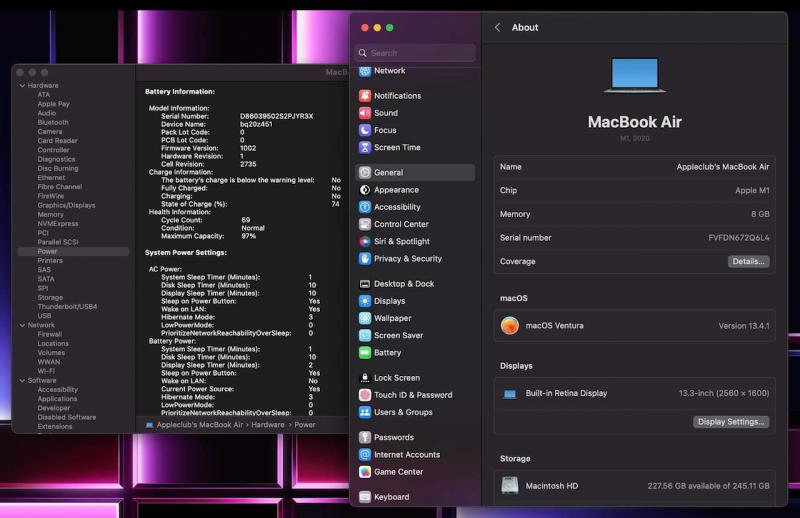The width and height of the screenshot is (800, 518).
Task: Click Hardware in path bar breadcrumb
Action: [x=267, y=425]
